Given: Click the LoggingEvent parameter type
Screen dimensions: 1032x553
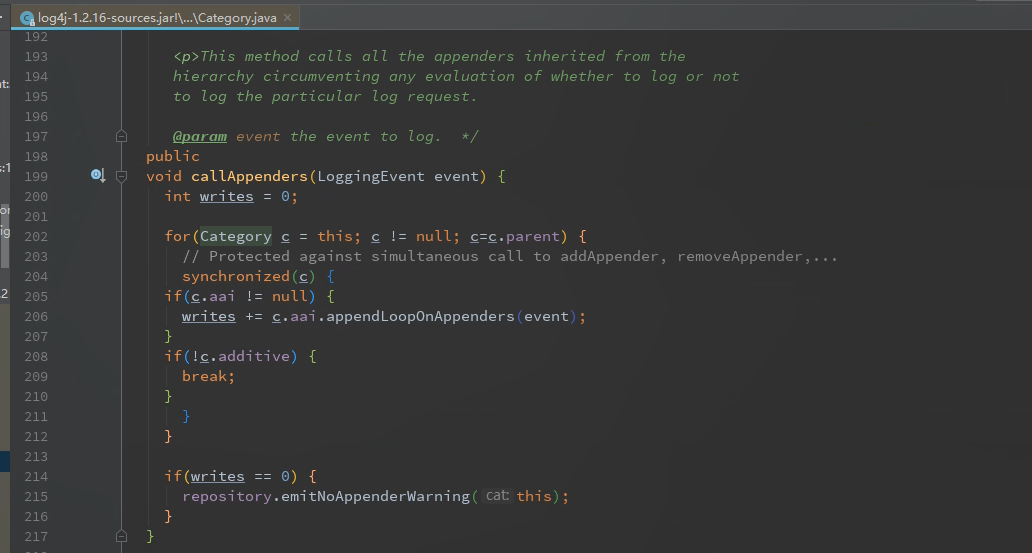Looking at the screenshot, I should [371, 176].
